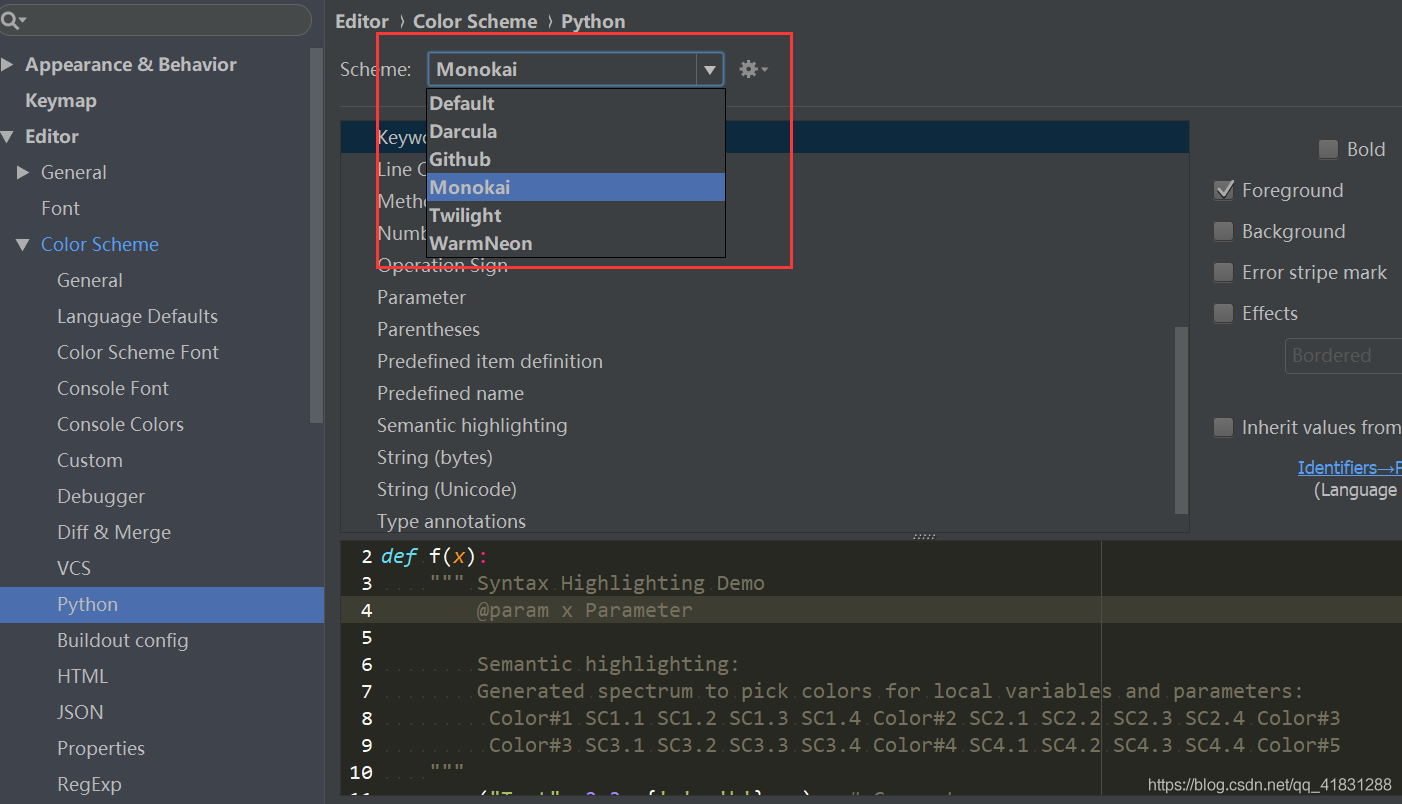This screenshot has height=804, width=1402.
Task: Click the settings tree scrollbar
Action: [317, 235]
